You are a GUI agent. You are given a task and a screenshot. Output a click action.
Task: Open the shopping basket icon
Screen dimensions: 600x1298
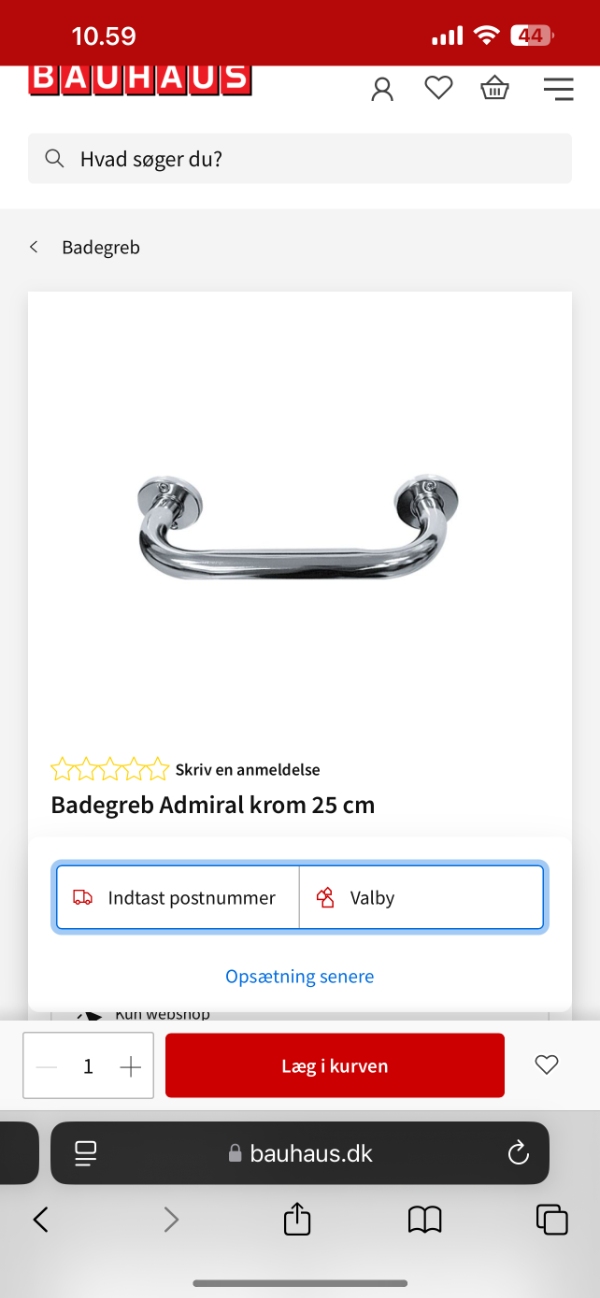[x=494, y=88]
